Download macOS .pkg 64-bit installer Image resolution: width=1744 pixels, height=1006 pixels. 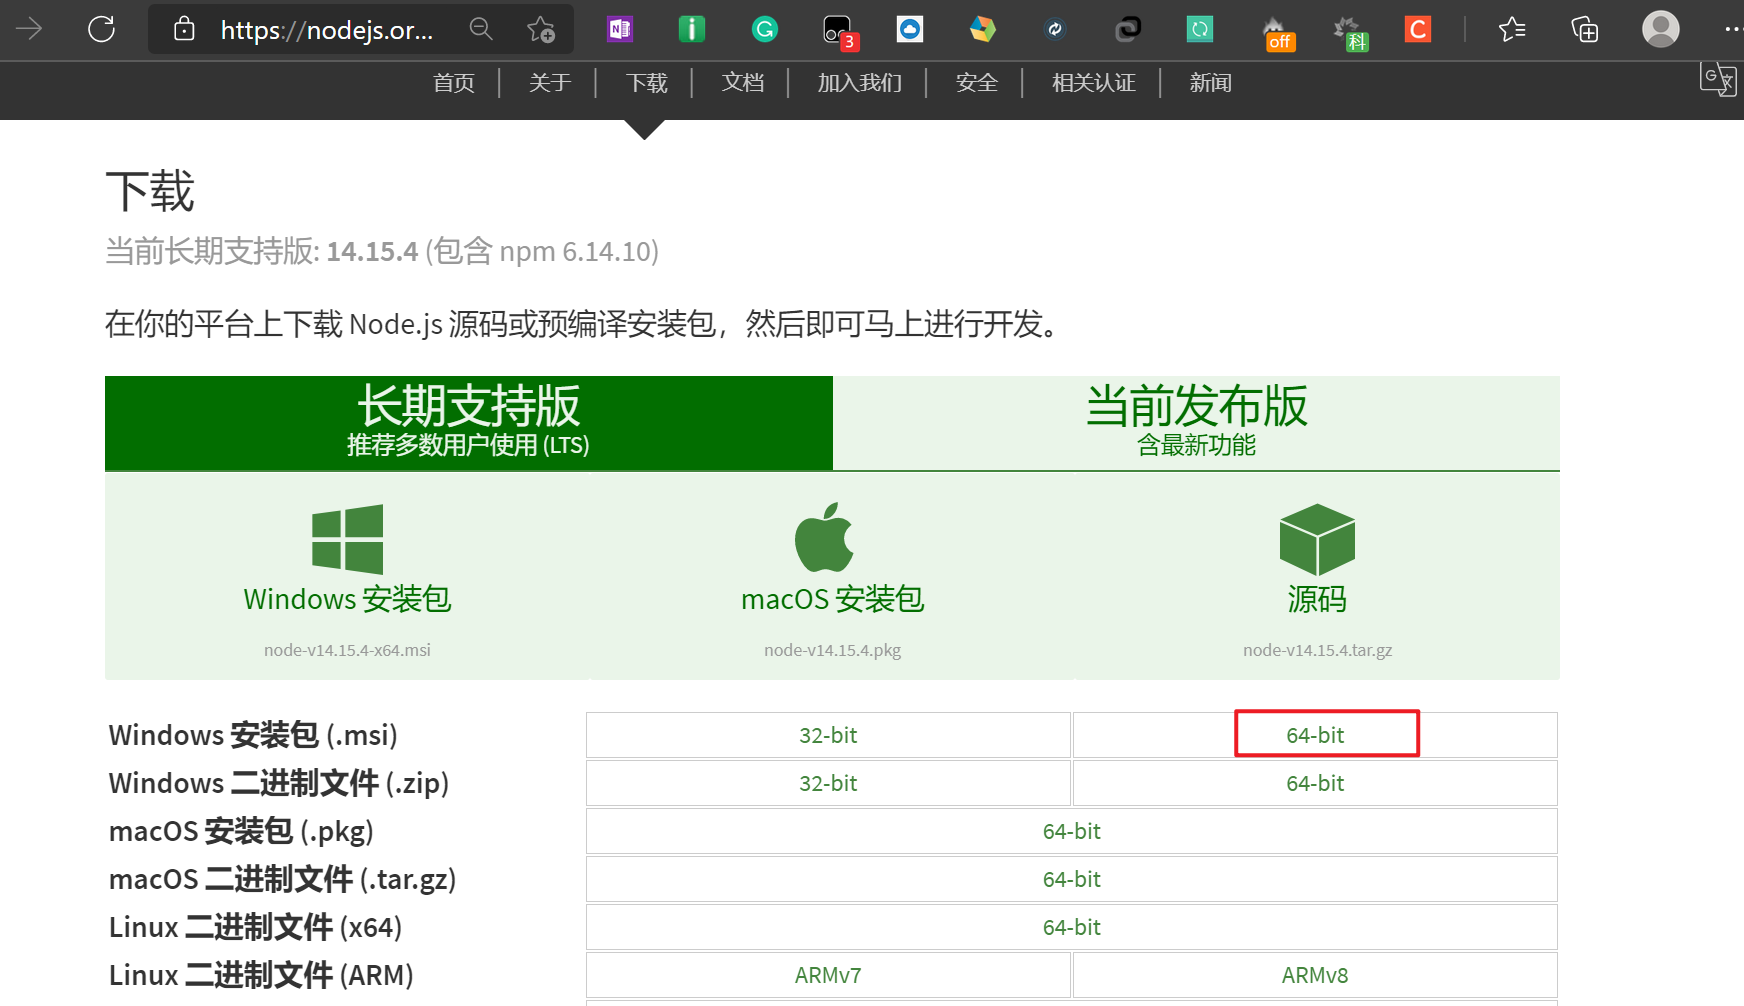coord(1072,831)
